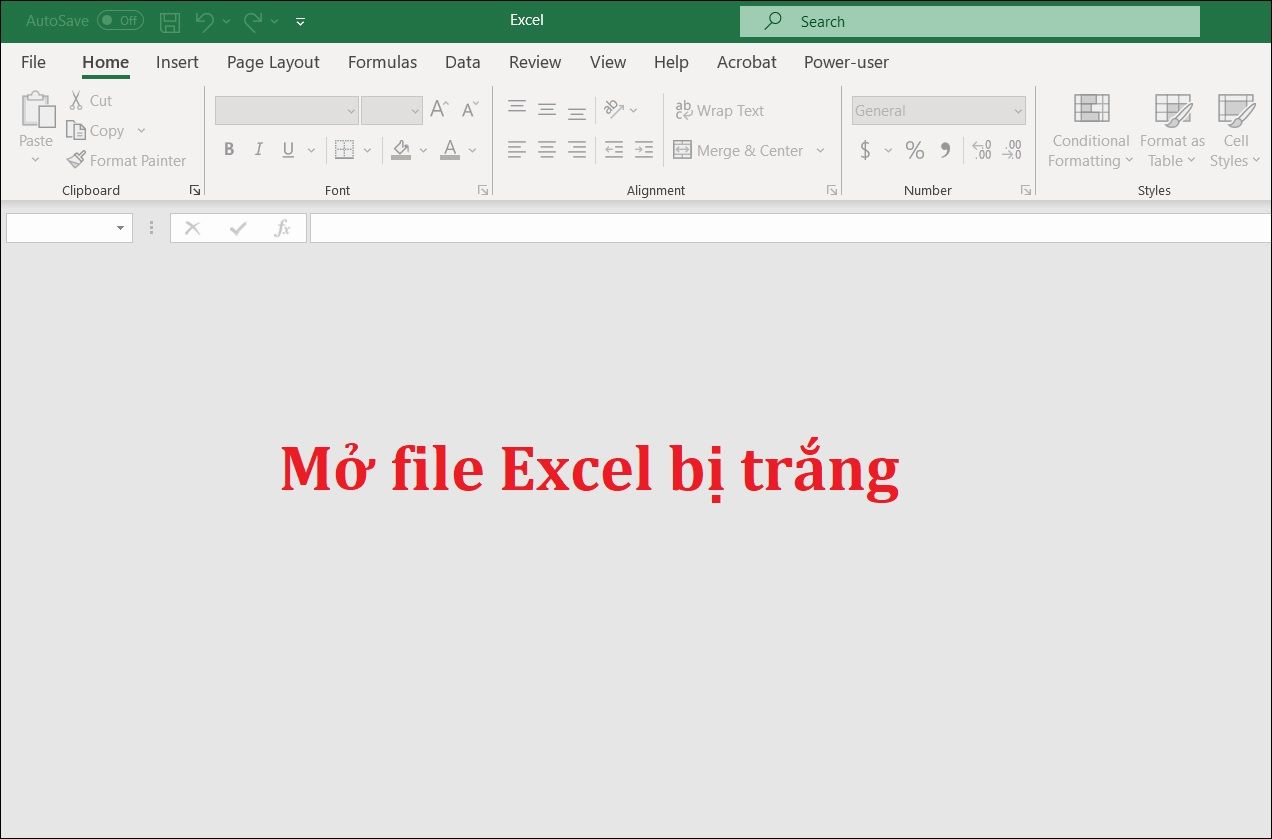Open the General number format dropdown

pyautogui.click(x=939, y=110)
